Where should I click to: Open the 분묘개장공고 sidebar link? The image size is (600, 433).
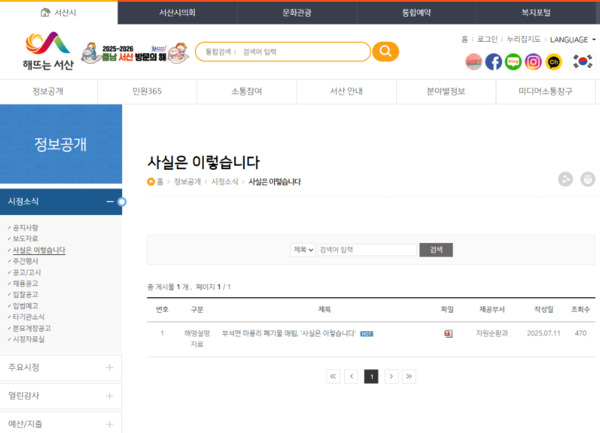point(32,328)
